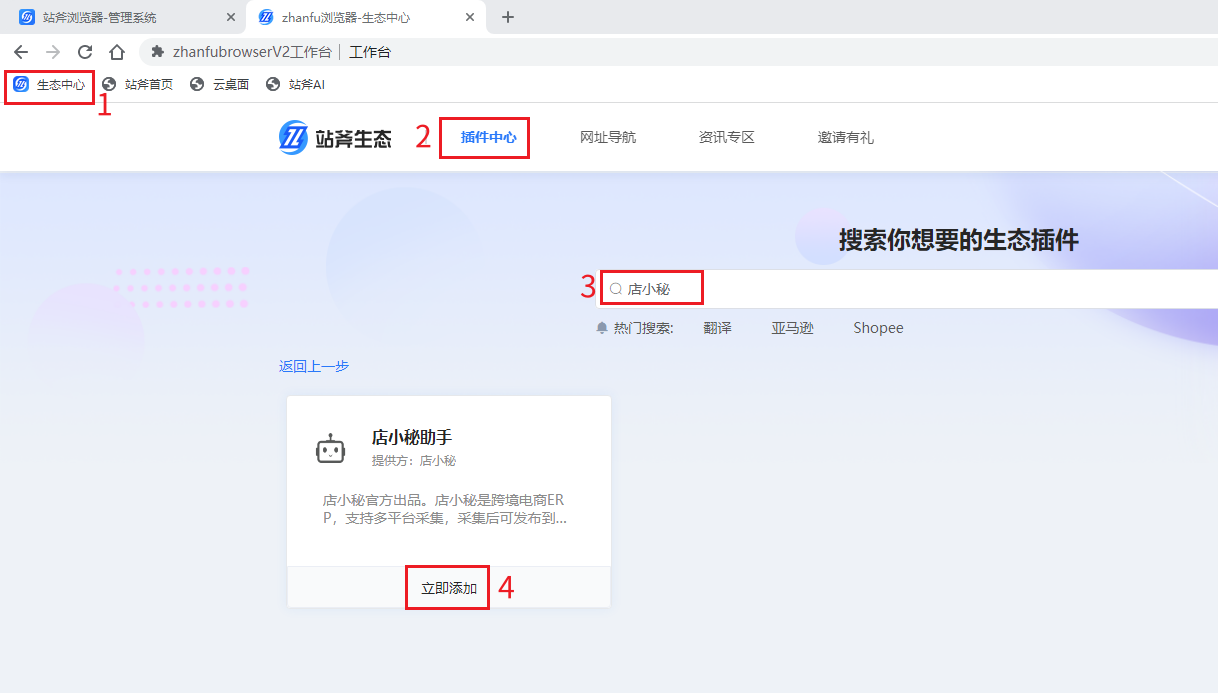
Task: Search the hot keyword 亚马逊
Action: pyautogui.click(x=792, y=328)
